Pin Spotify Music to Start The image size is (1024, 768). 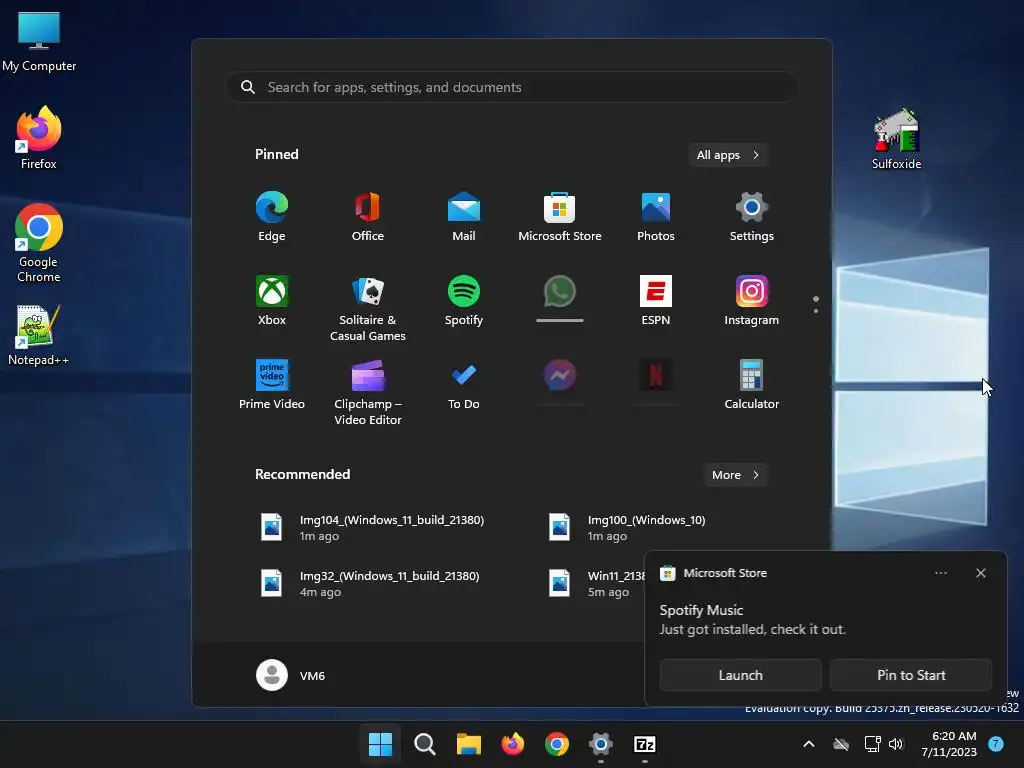(x=911, y=675)
